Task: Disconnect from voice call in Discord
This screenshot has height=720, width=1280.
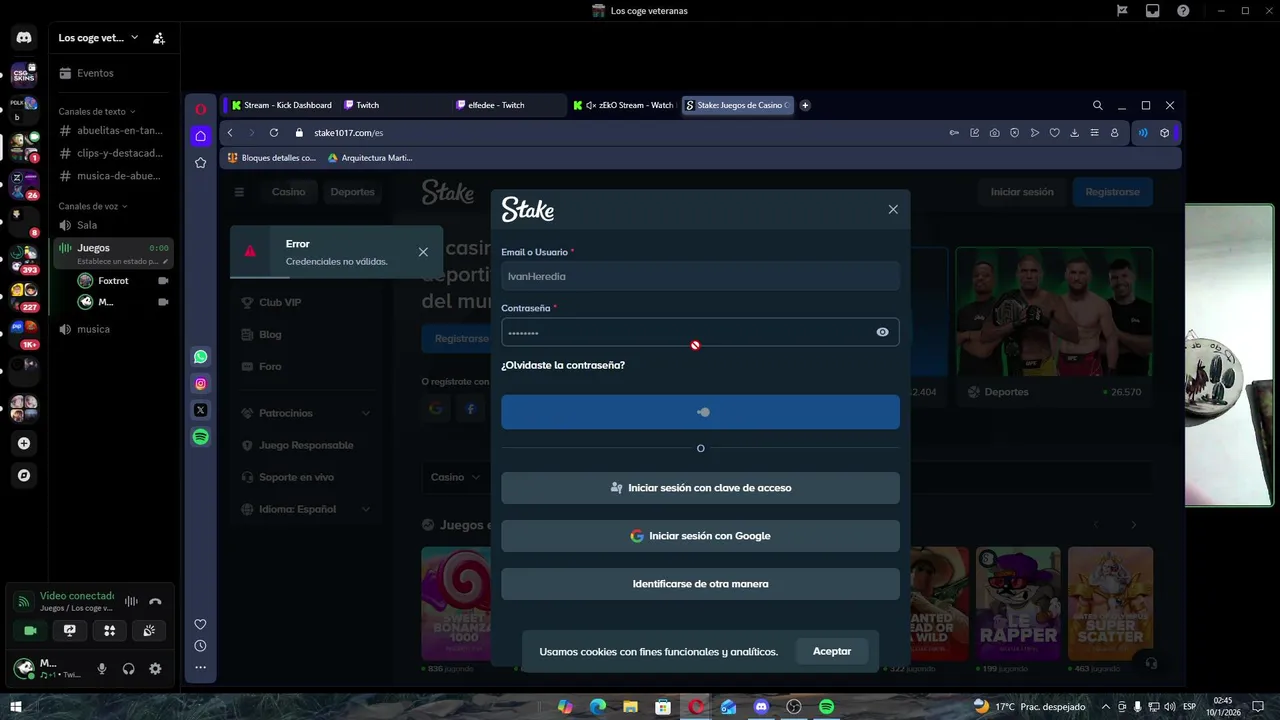Action: [x=155, y=602]
